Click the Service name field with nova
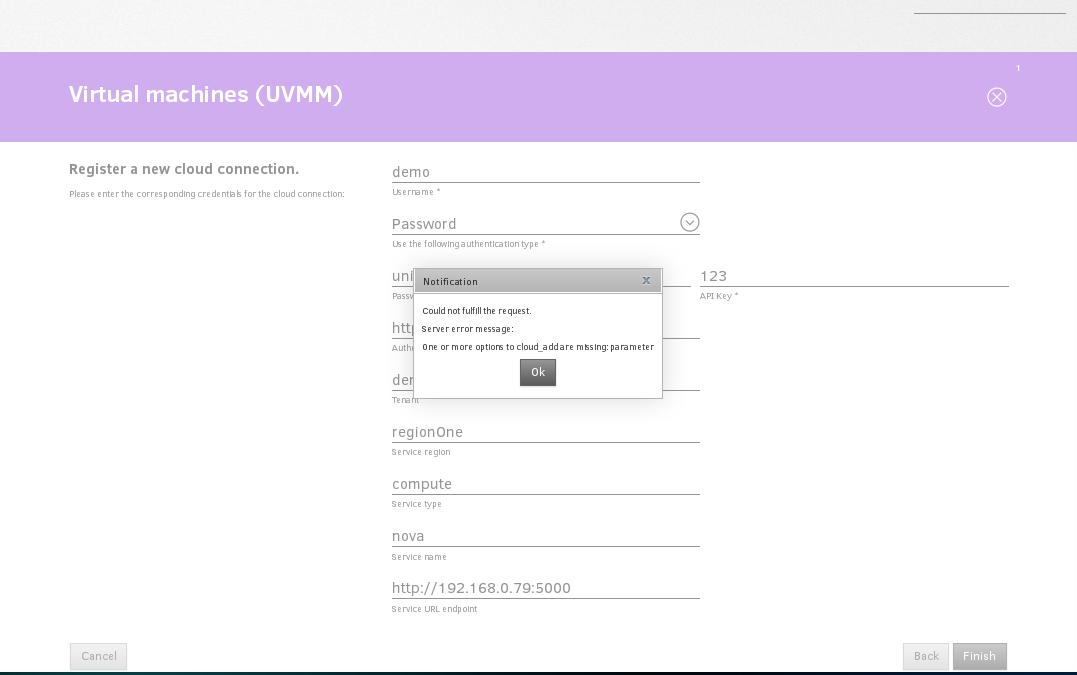The width and height of the screenshot is (1077, 675). pyautogui.click(x=545, y=536)
